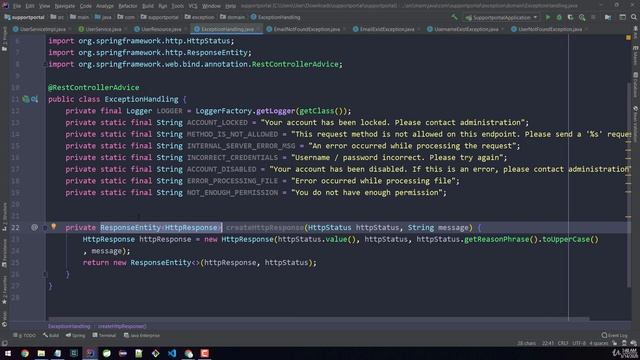This screenshot has width=640, height=360.
Task: Click the UTF-8 encoding status item
Action: (579, 343)
